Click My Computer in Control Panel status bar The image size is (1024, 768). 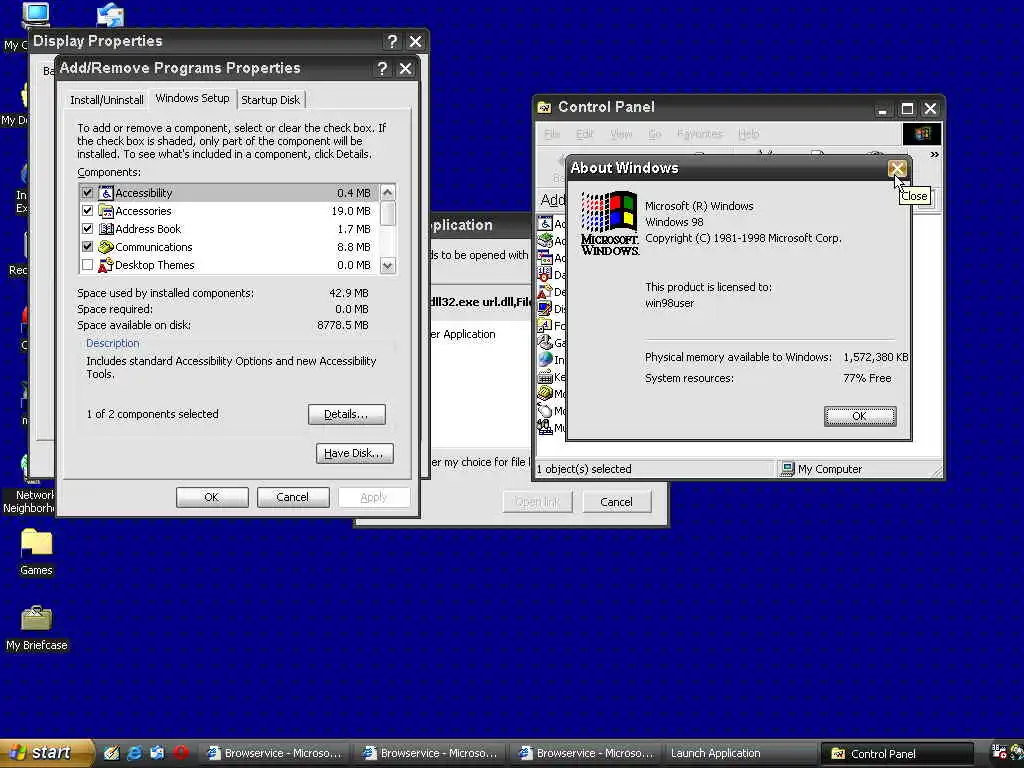pos(822,469)
